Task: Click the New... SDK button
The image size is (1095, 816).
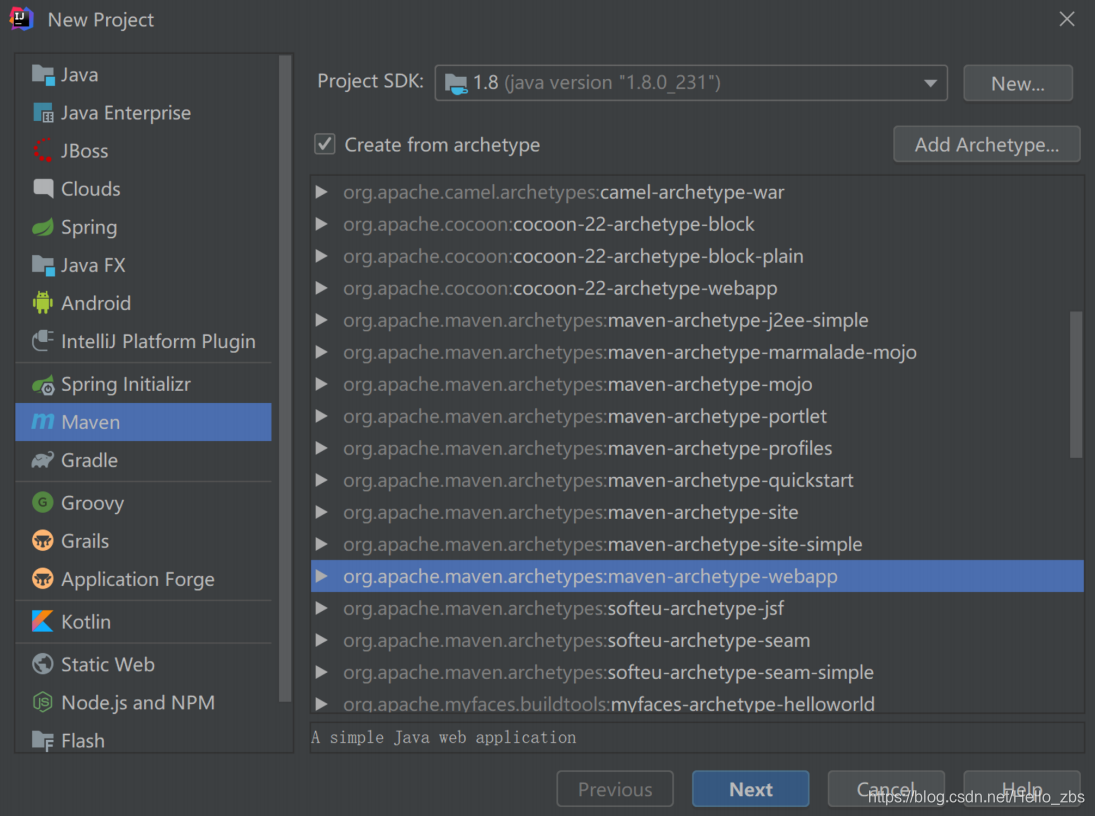Action: click(1017, 83)
